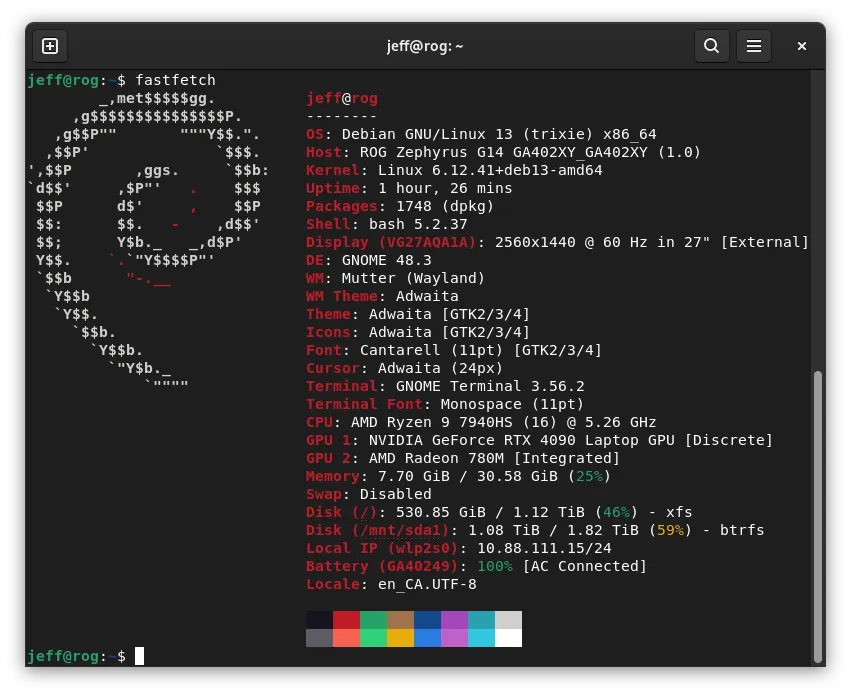Click the OS line Debian GNU/Linux 13

tap(481, 134)
